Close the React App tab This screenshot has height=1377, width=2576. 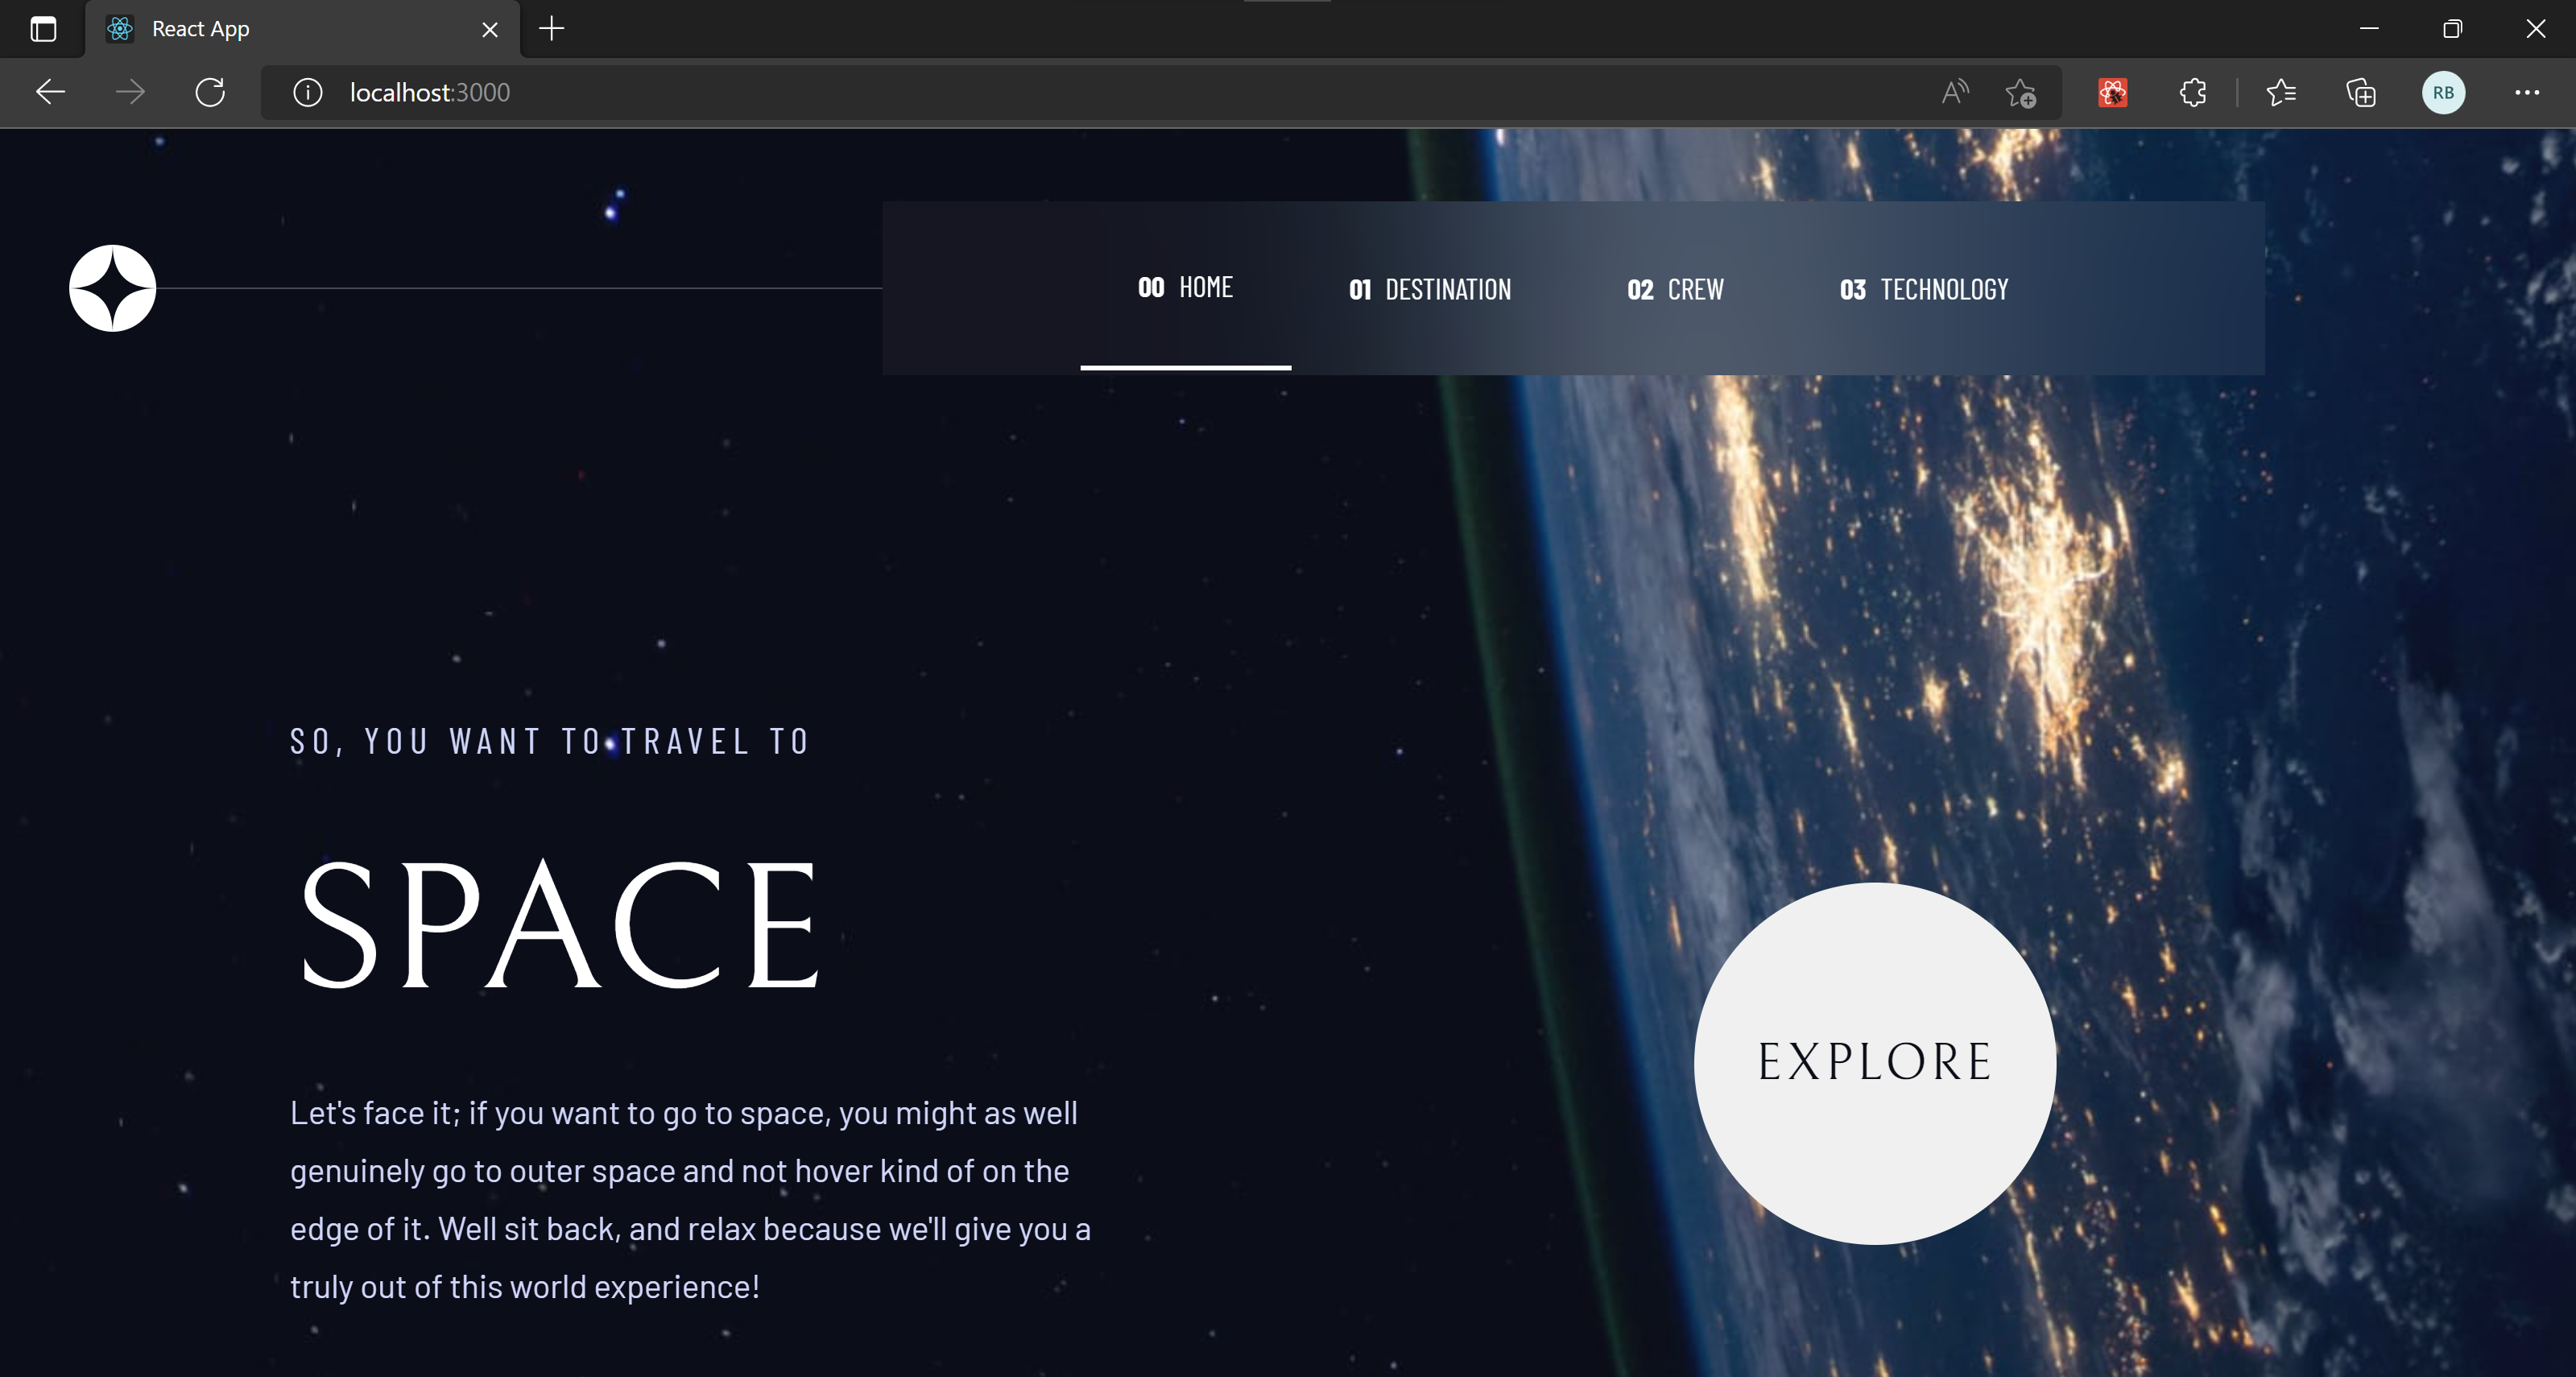[490, 29]
